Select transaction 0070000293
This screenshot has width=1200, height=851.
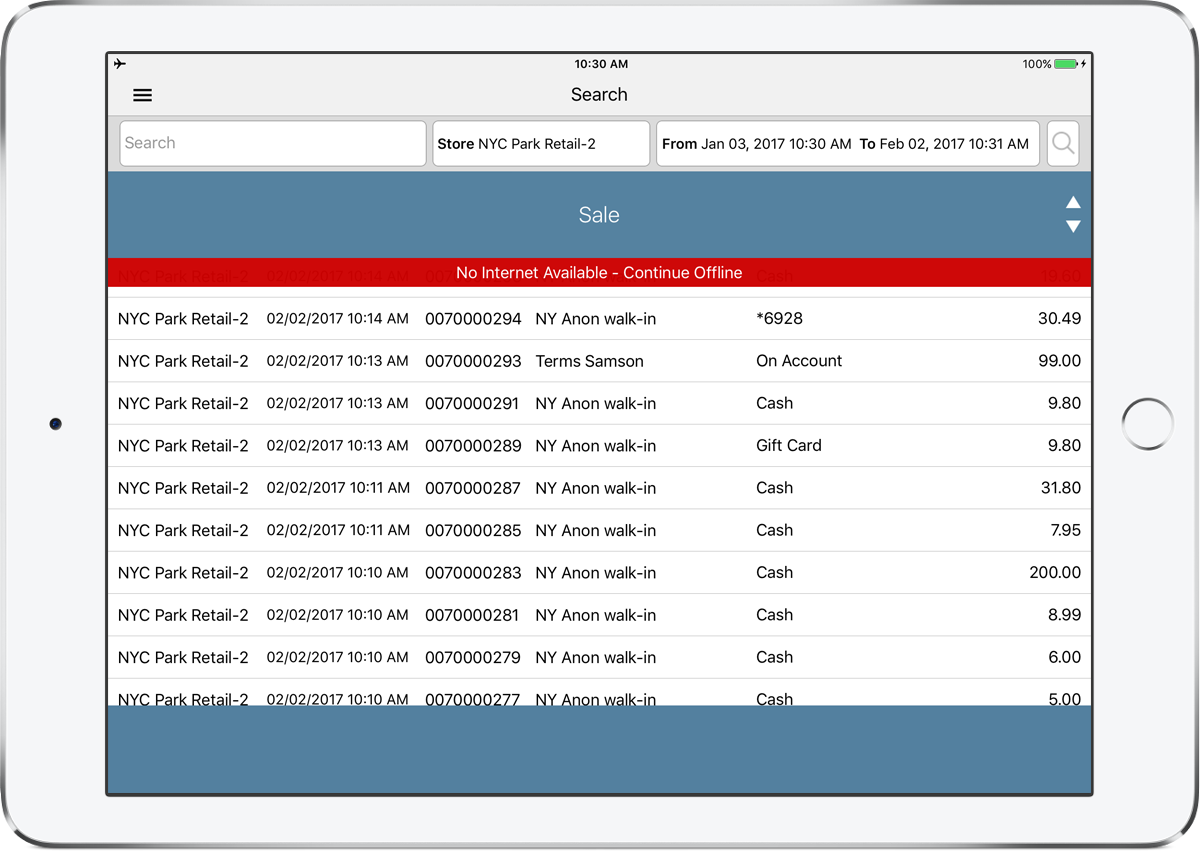pos(599,361)
